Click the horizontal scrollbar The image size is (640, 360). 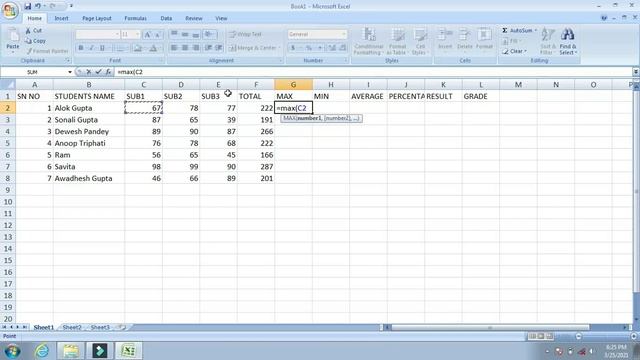tap(490, 327)
